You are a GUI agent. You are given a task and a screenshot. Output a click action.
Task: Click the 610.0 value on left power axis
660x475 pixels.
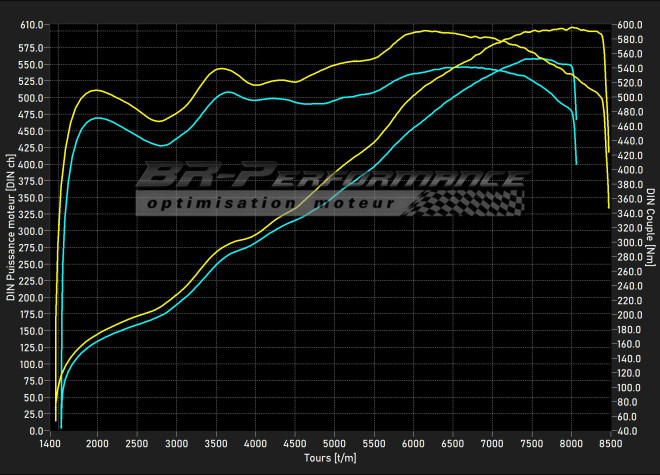click(32, 25)
